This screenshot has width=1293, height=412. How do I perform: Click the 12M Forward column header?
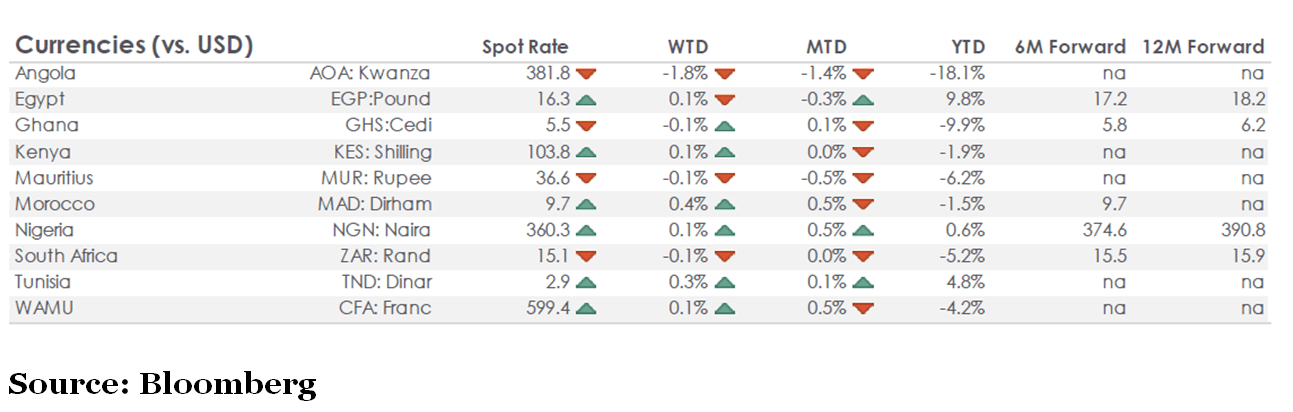point(1203,47)
